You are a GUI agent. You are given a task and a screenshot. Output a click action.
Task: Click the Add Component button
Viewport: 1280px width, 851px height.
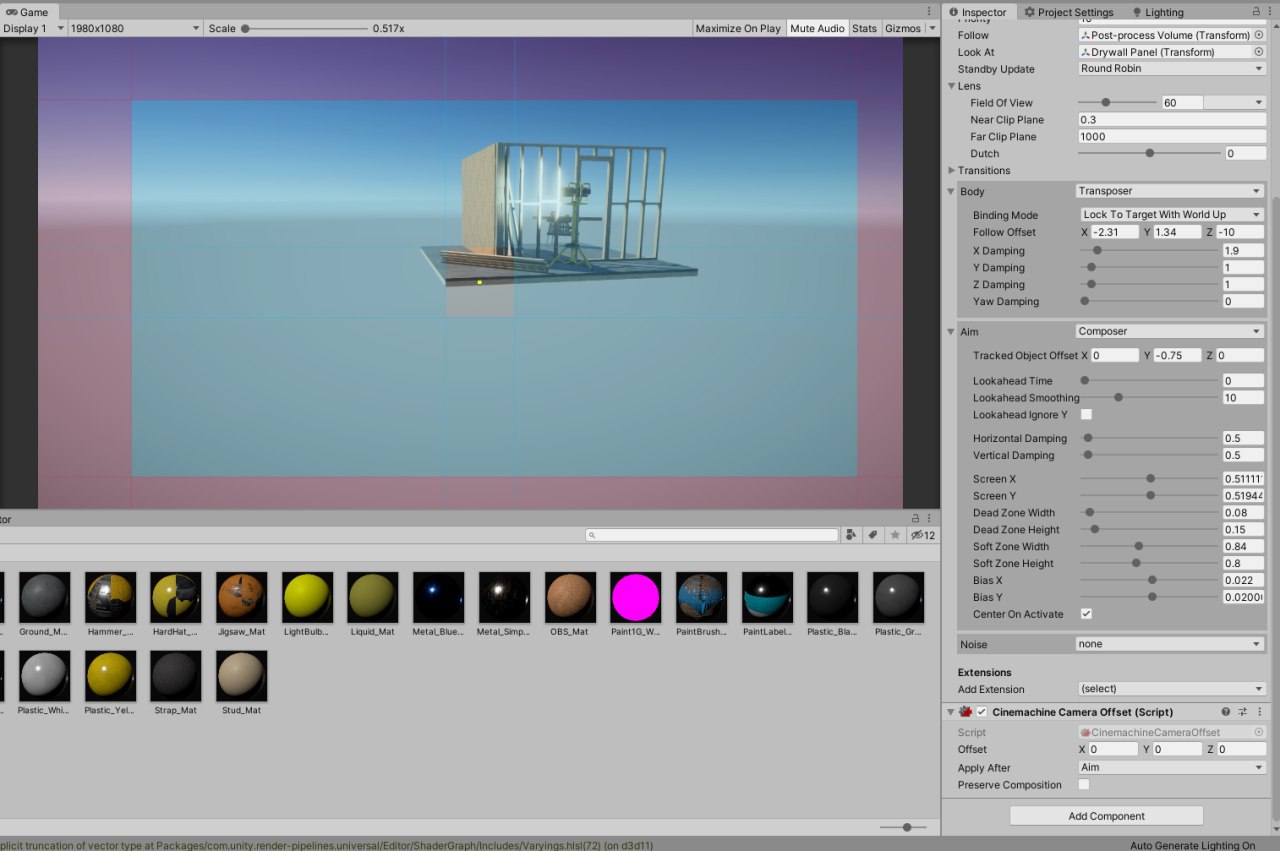click(x=1106, y=816)
